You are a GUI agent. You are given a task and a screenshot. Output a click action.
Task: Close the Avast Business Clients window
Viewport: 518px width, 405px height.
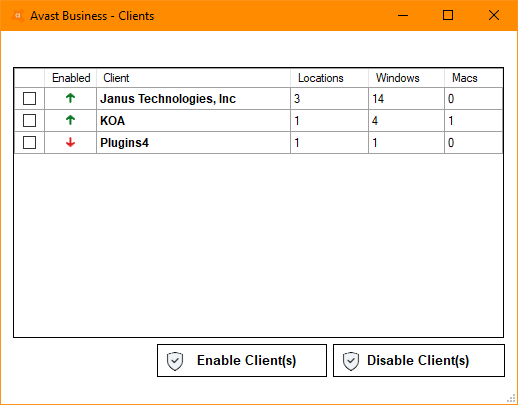(x=494, y=15)
